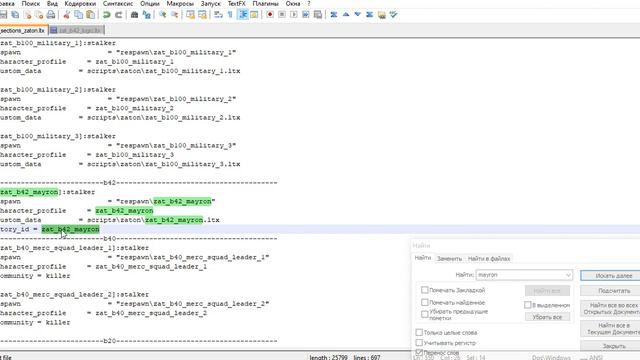Switch to the second inactive file tab
The height and width of the screenshot is (360, 640).
tap(77, 30)
